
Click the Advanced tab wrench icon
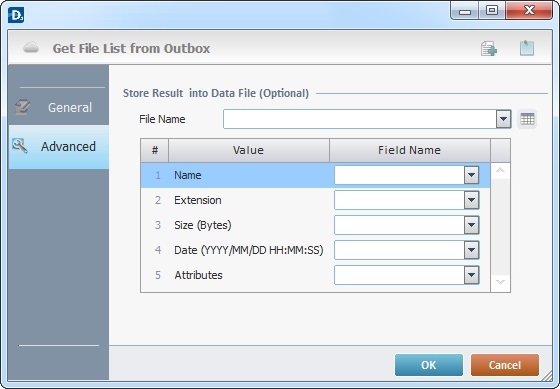[20, 146]
